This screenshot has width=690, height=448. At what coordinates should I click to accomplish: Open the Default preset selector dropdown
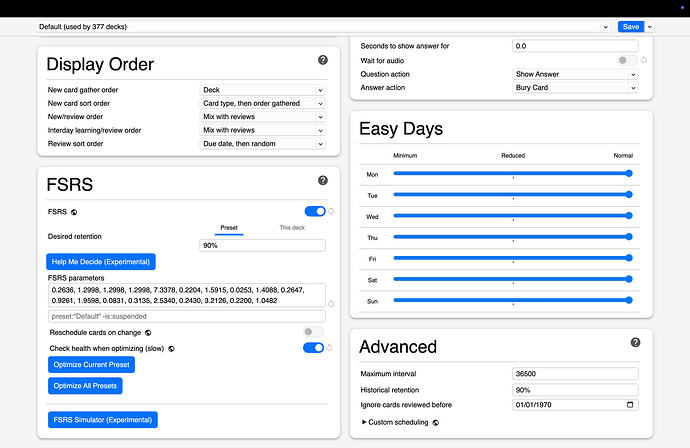(x=323, y=27)
